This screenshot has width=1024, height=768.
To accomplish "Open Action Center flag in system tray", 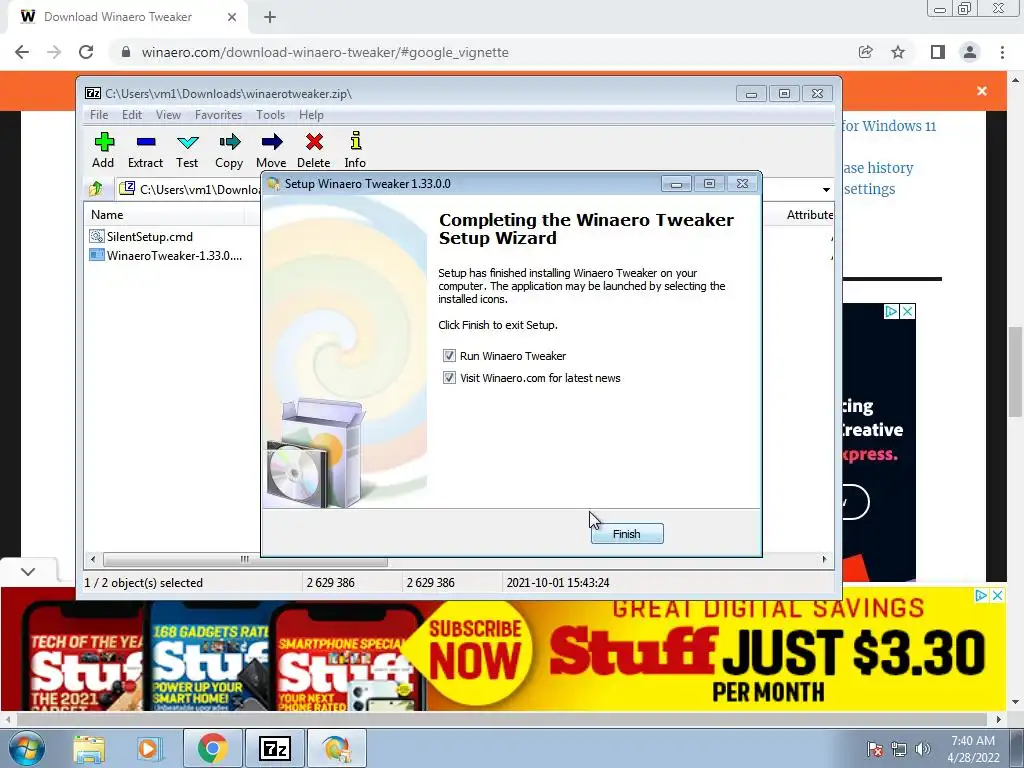I will tap(874, 749).
